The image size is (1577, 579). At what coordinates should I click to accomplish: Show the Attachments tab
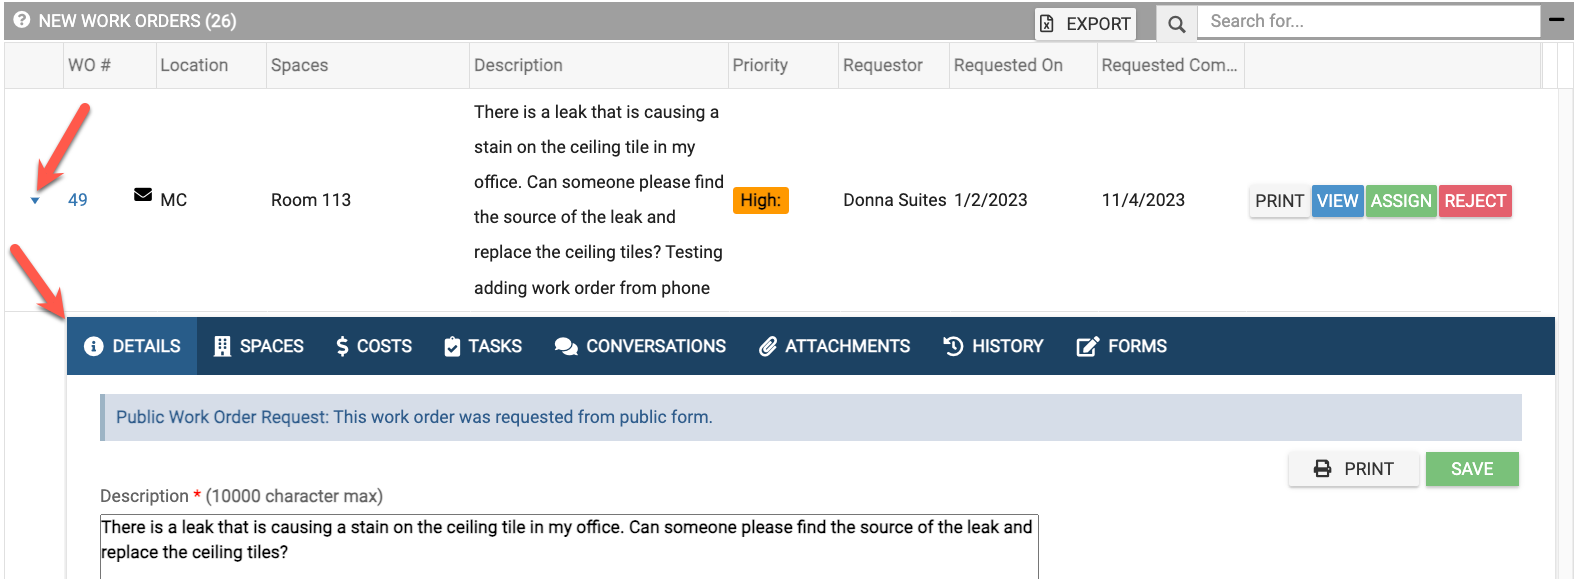pos(834,346)
